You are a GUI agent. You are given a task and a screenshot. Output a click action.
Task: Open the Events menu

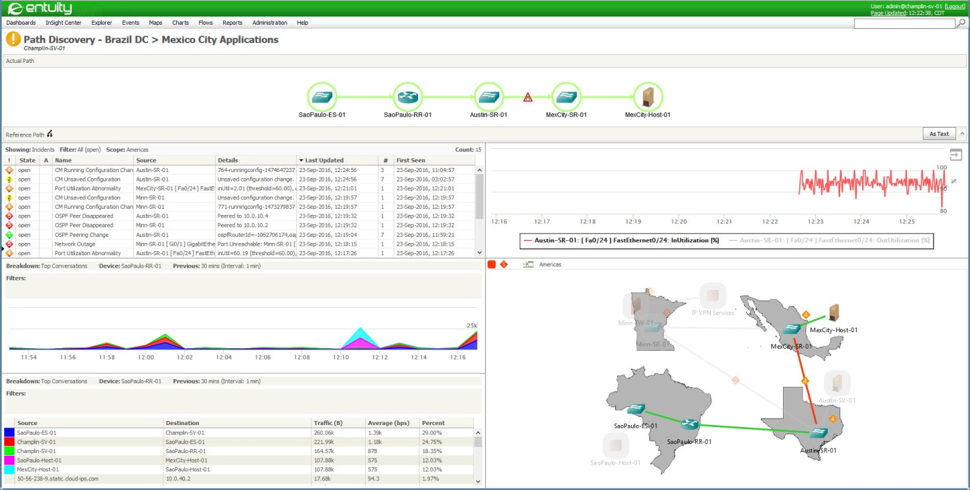[x=131, y=23]
